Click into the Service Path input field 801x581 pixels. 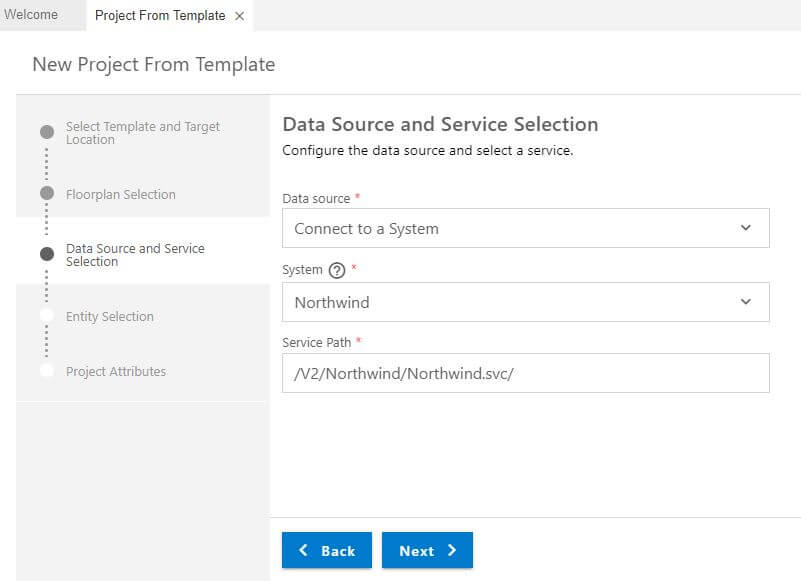point(526,373)
